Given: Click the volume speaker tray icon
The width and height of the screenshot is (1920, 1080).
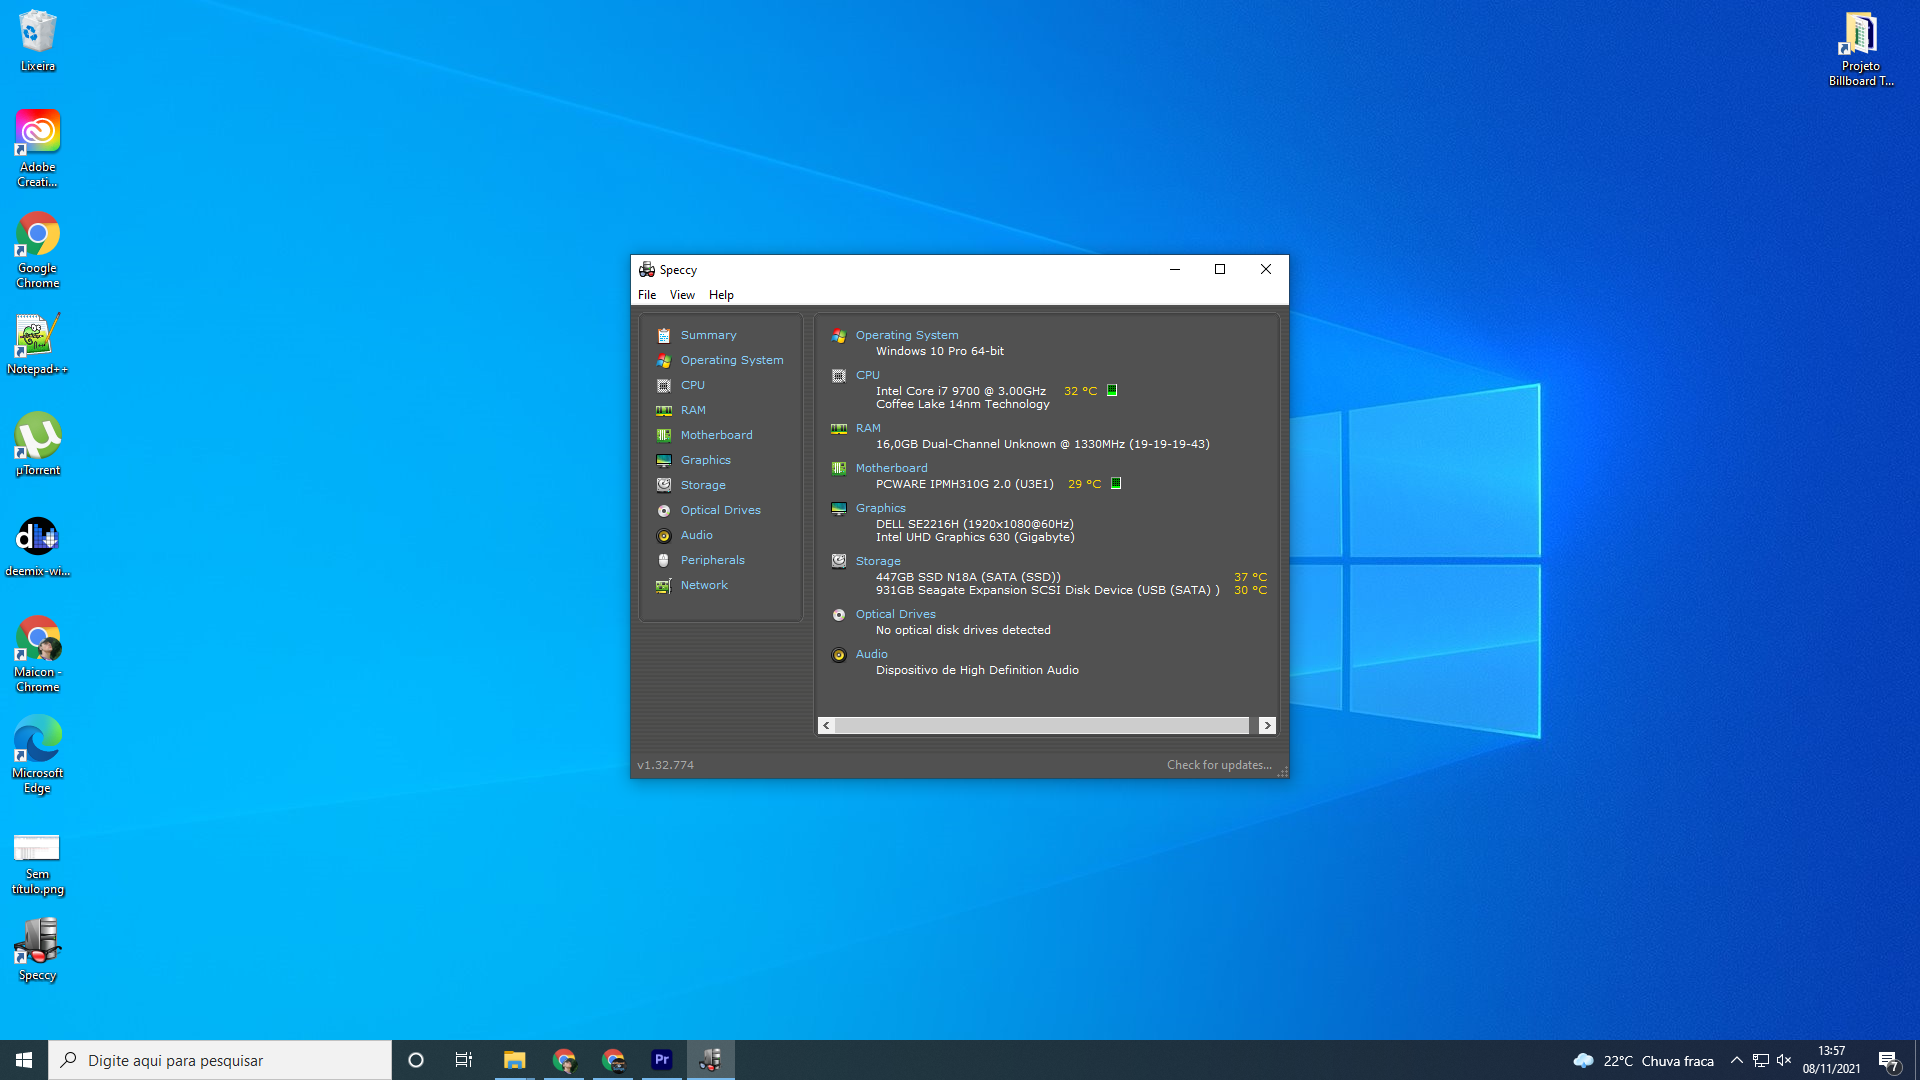Looking at the screenshot, I should (1784, 1060).
